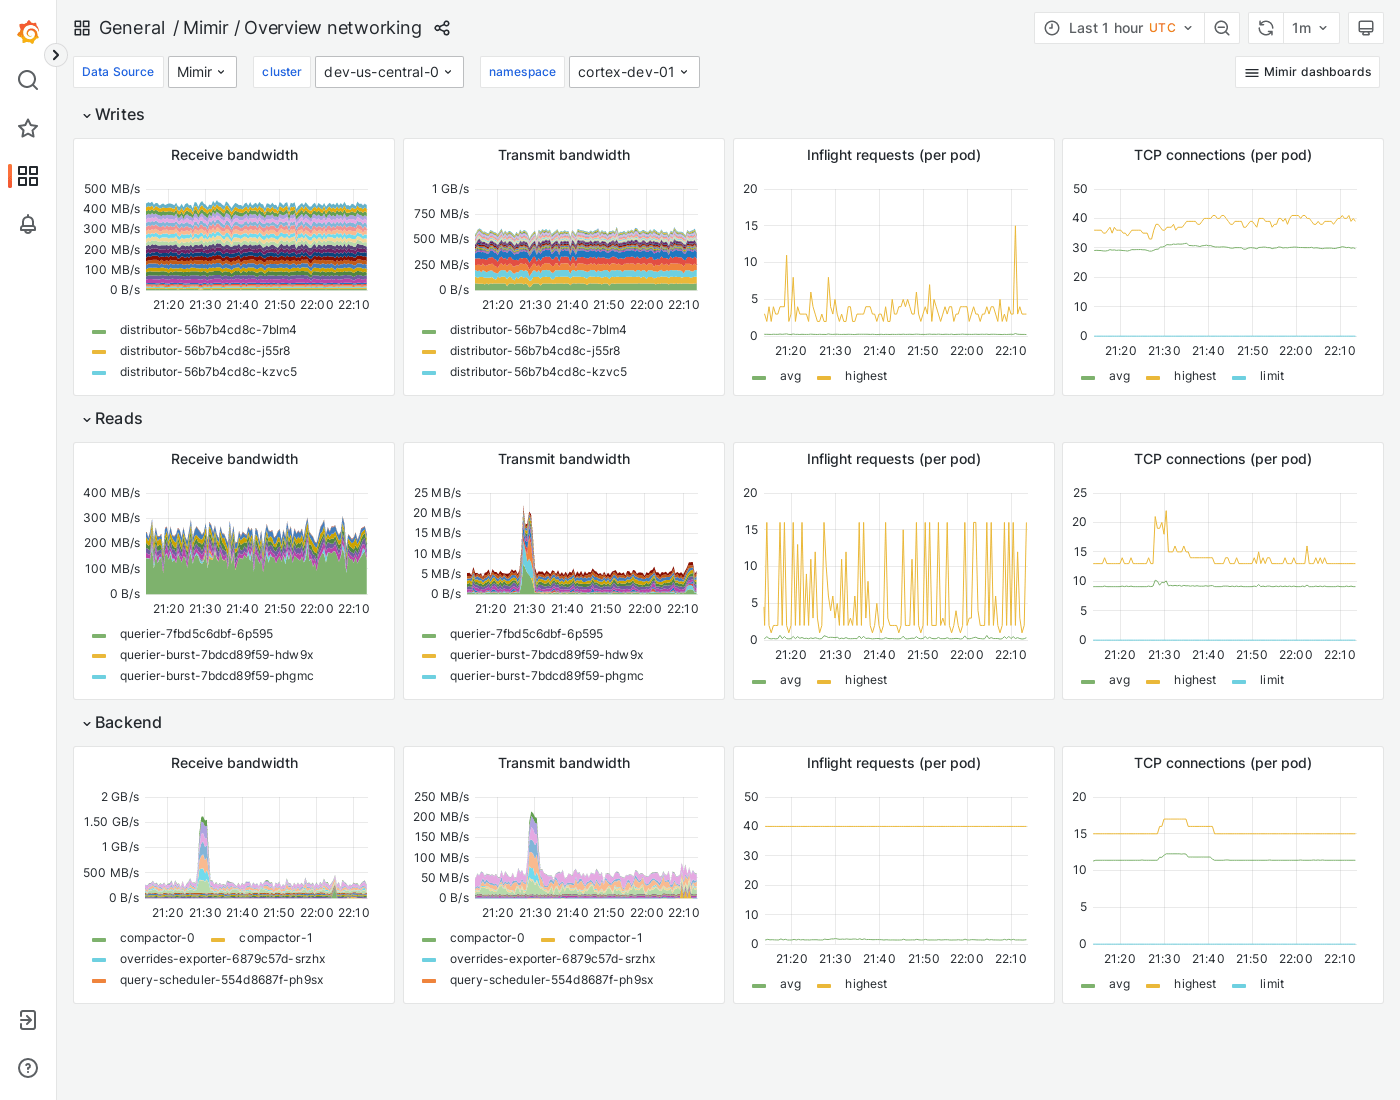The width and height of the screenshot is (1400, 1100).
Task: Open the Mimir dashboards menu
Action: (1307, 72)
